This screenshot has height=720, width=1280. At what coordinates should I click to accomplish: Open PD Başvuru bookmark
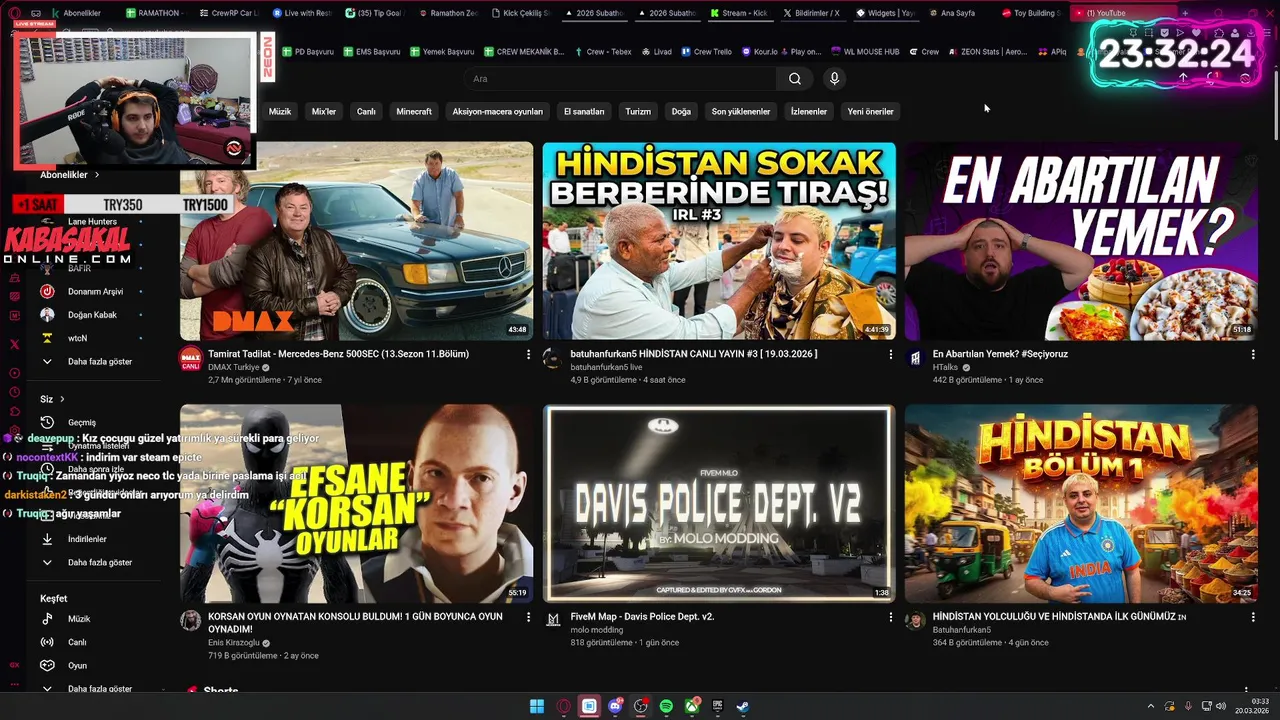coord(308,51)
